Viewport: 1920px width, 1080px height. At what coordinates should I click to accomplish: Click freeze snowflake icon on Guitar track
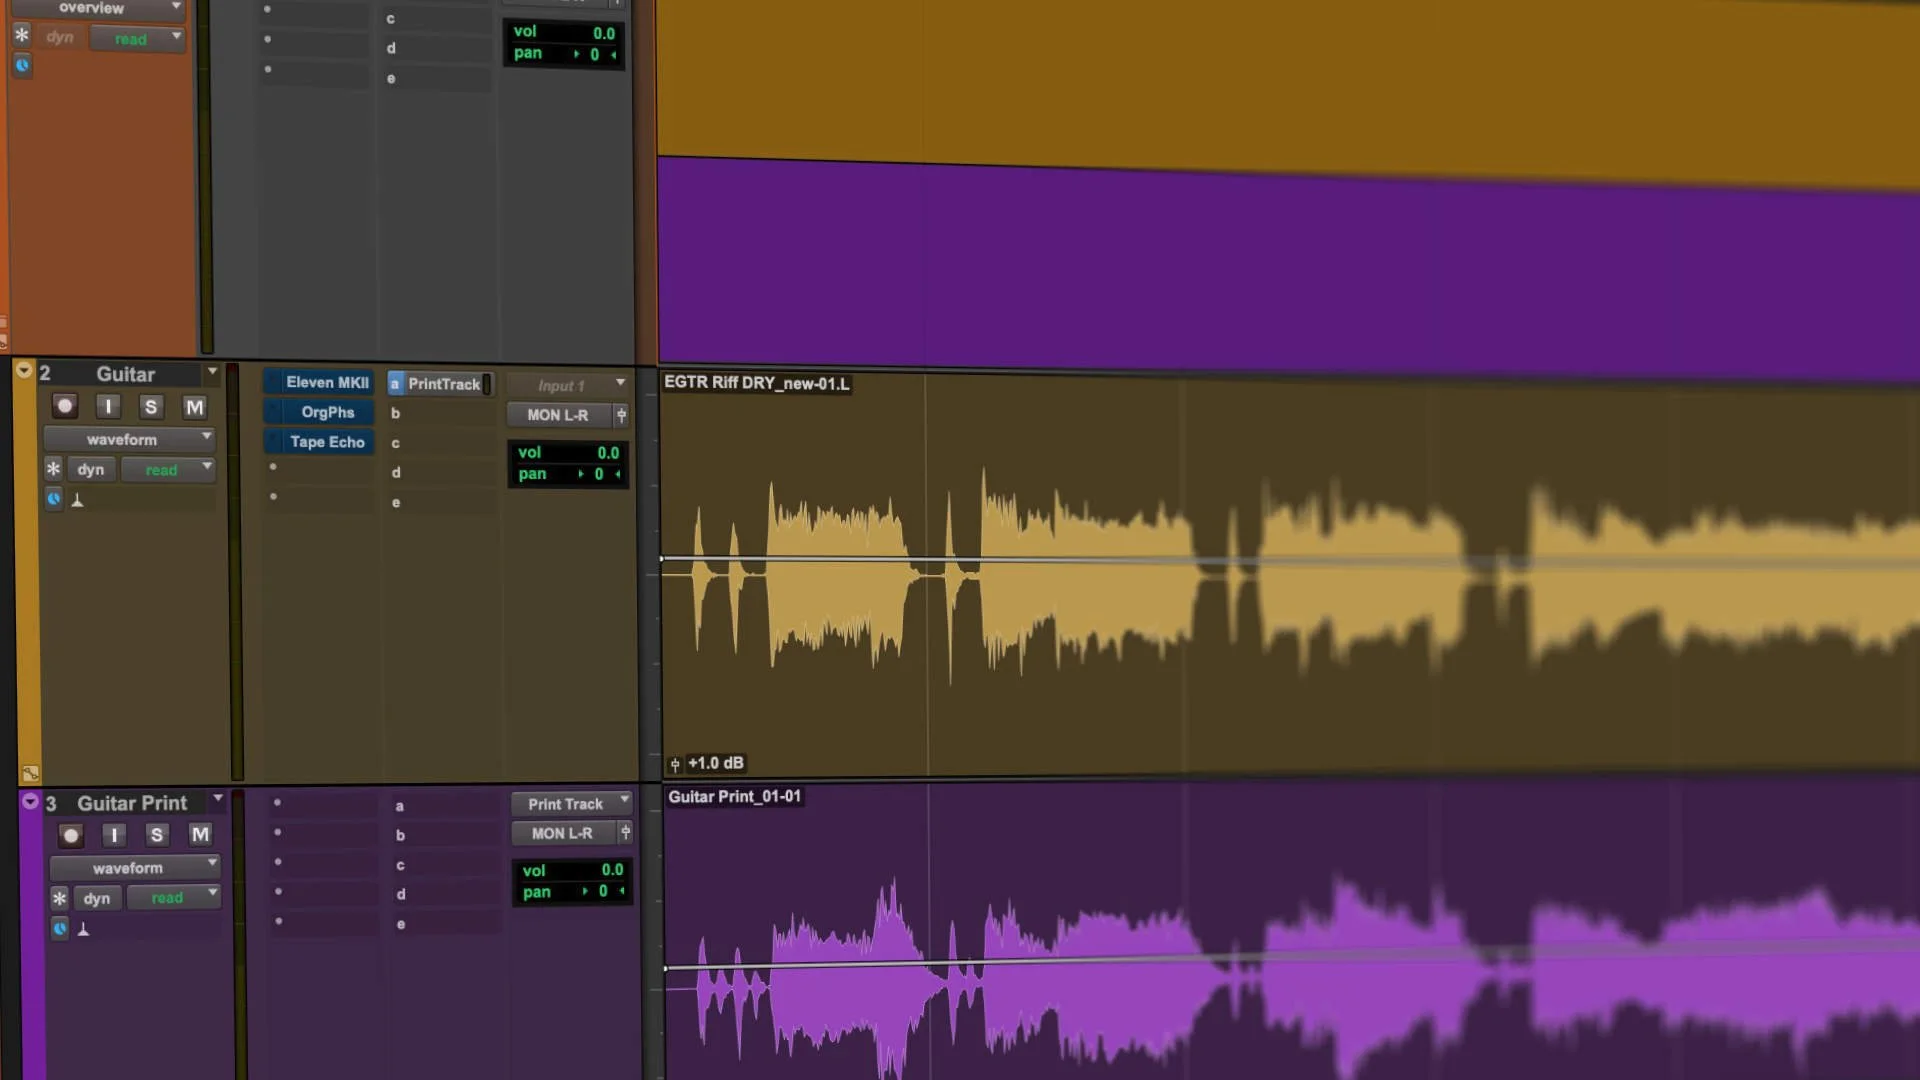tap(54, 468)
